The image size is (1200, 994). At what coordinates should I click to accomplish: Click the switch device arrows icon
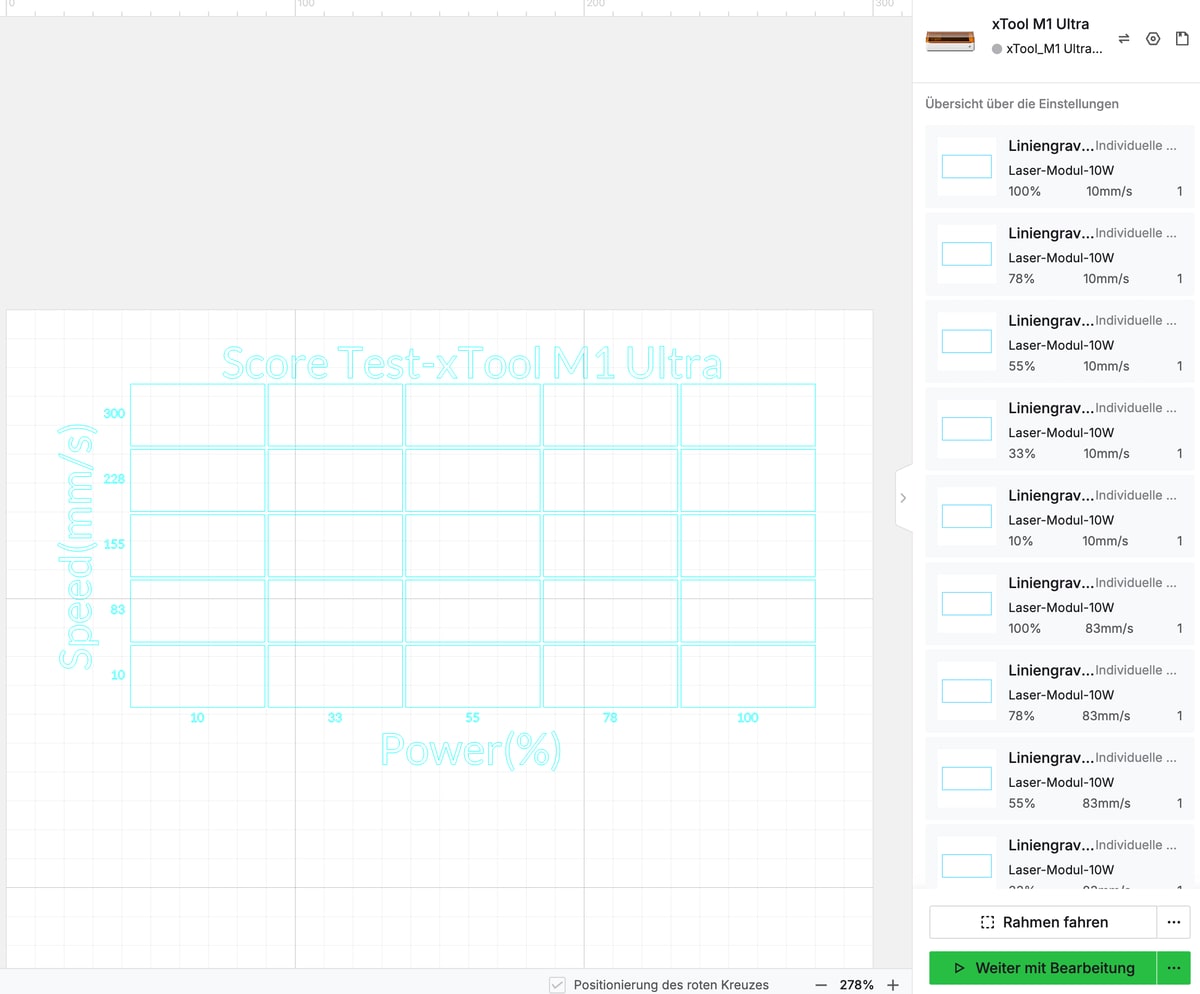click(x=1123, y=39)
